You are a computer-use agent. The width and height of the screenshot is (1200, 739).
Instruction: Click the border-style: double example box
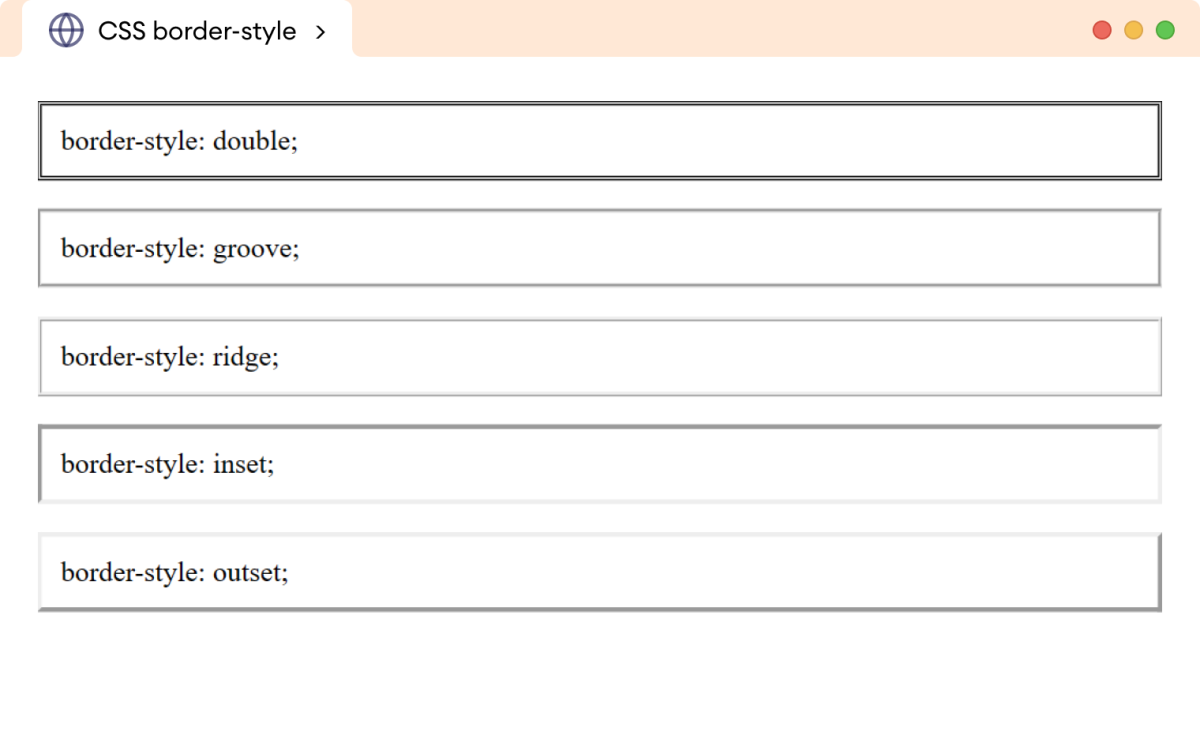600,140
